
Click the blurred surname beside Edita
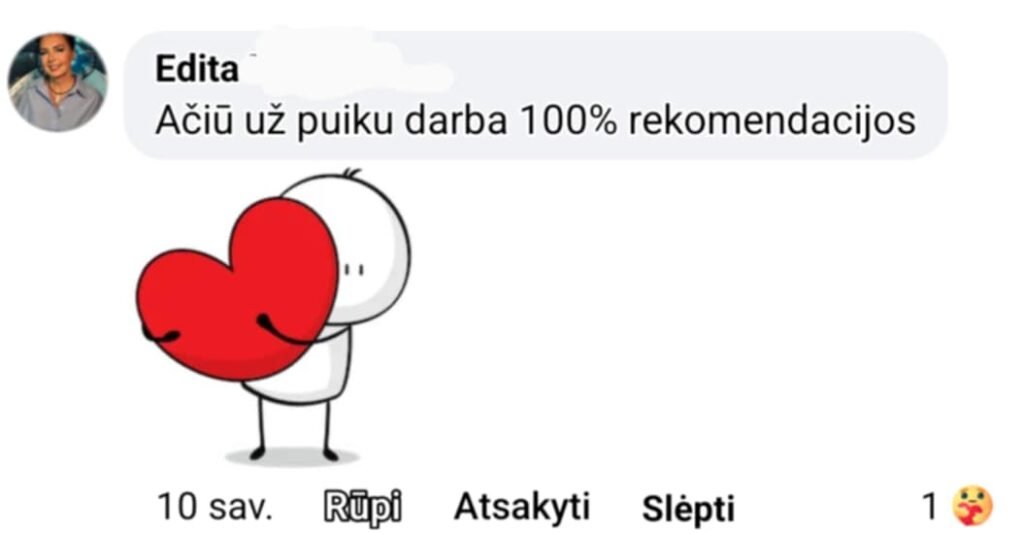(346, 67)
